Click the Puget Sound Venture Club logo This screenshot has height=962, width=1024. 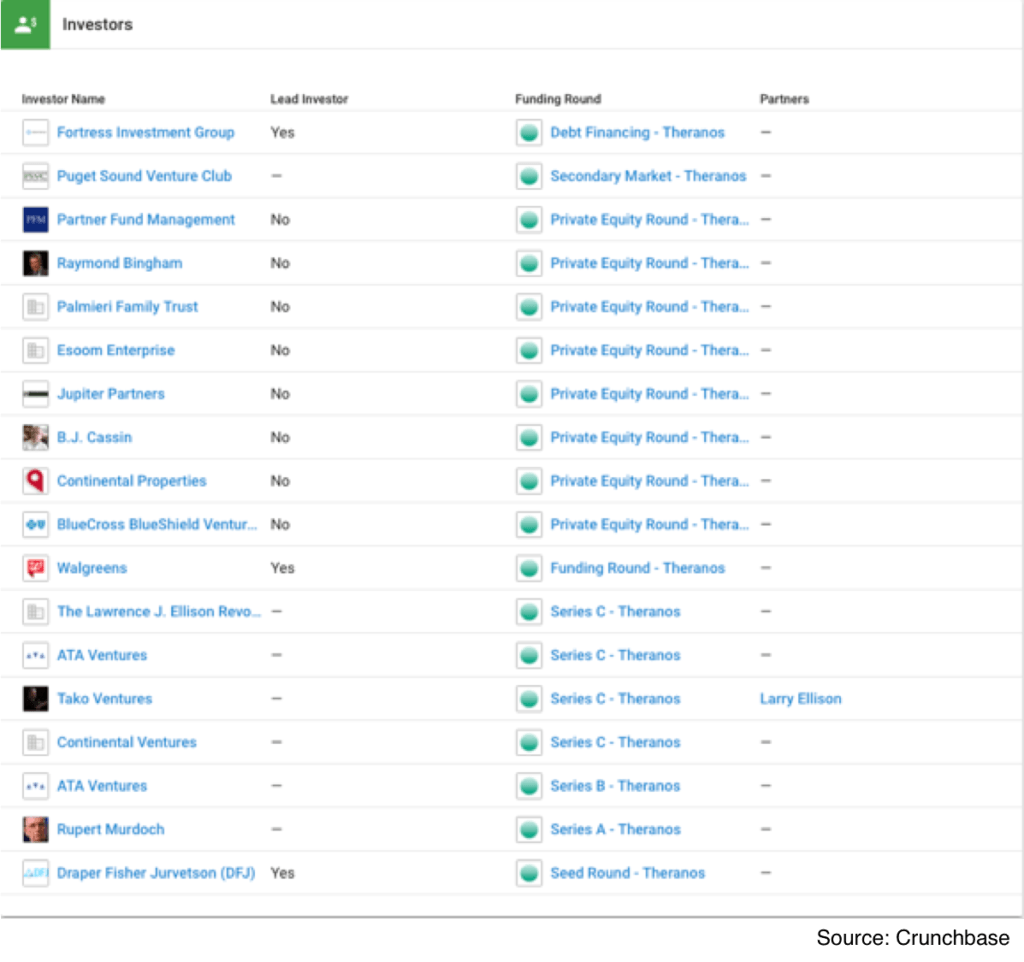click(35, 176)
